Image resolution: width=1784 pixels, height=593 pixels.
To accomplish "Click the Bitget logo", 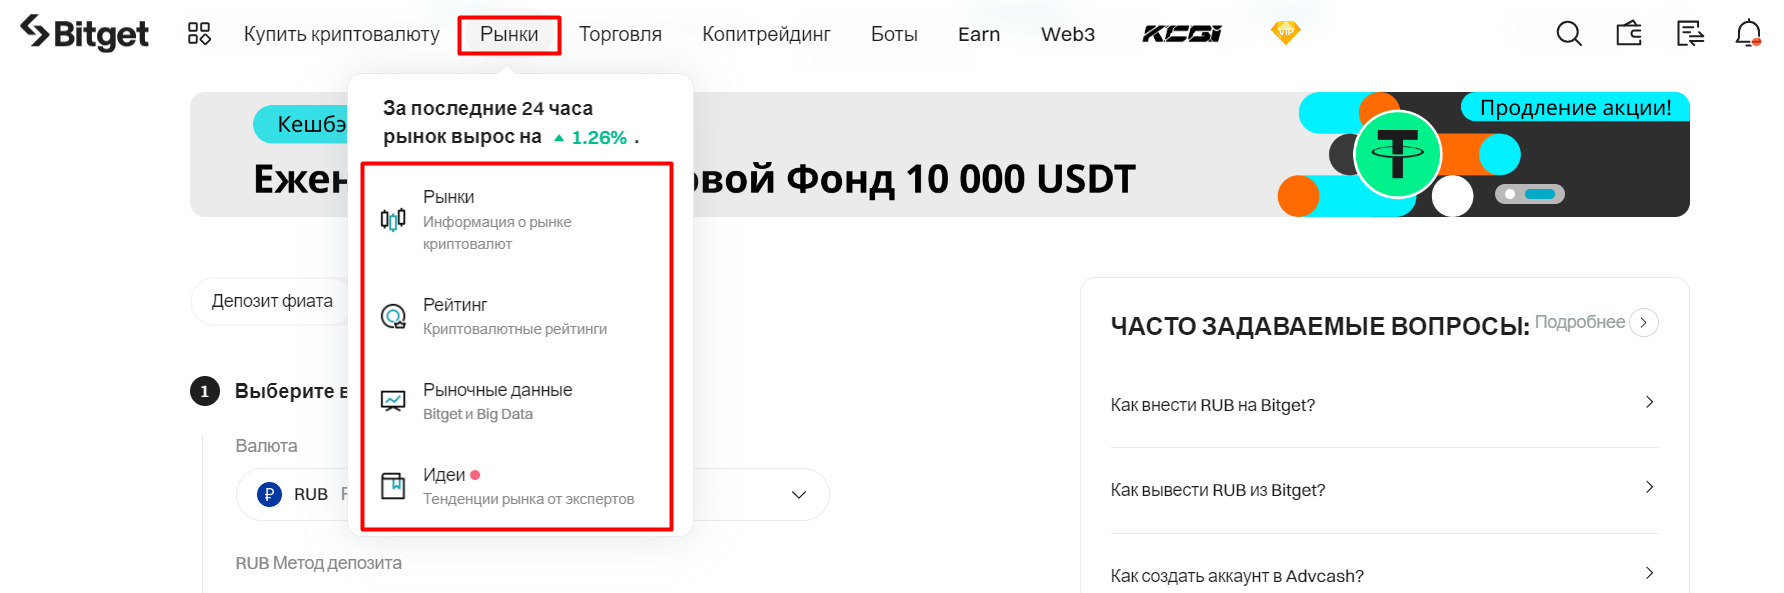I will [x=84, y=34].
